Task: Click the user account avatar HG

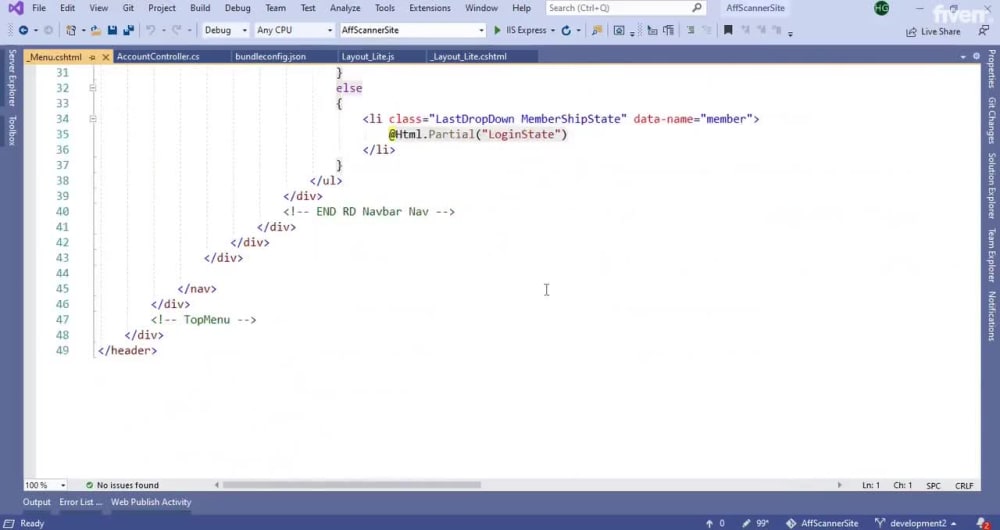Action: 882,8
